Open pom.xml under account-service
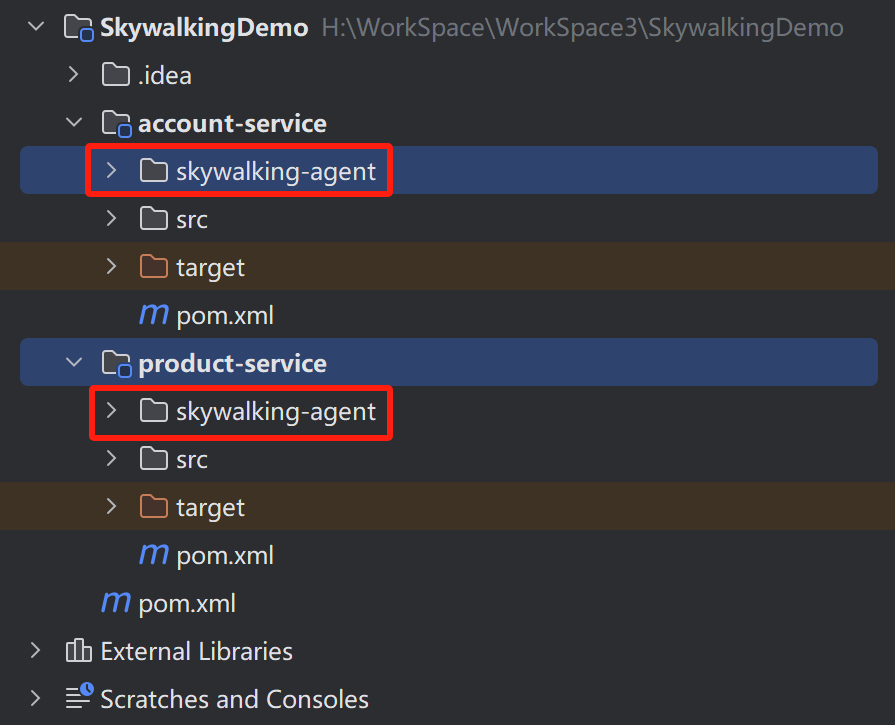The width and height of the screenshot is (895, 725). [x=225, y=316]
